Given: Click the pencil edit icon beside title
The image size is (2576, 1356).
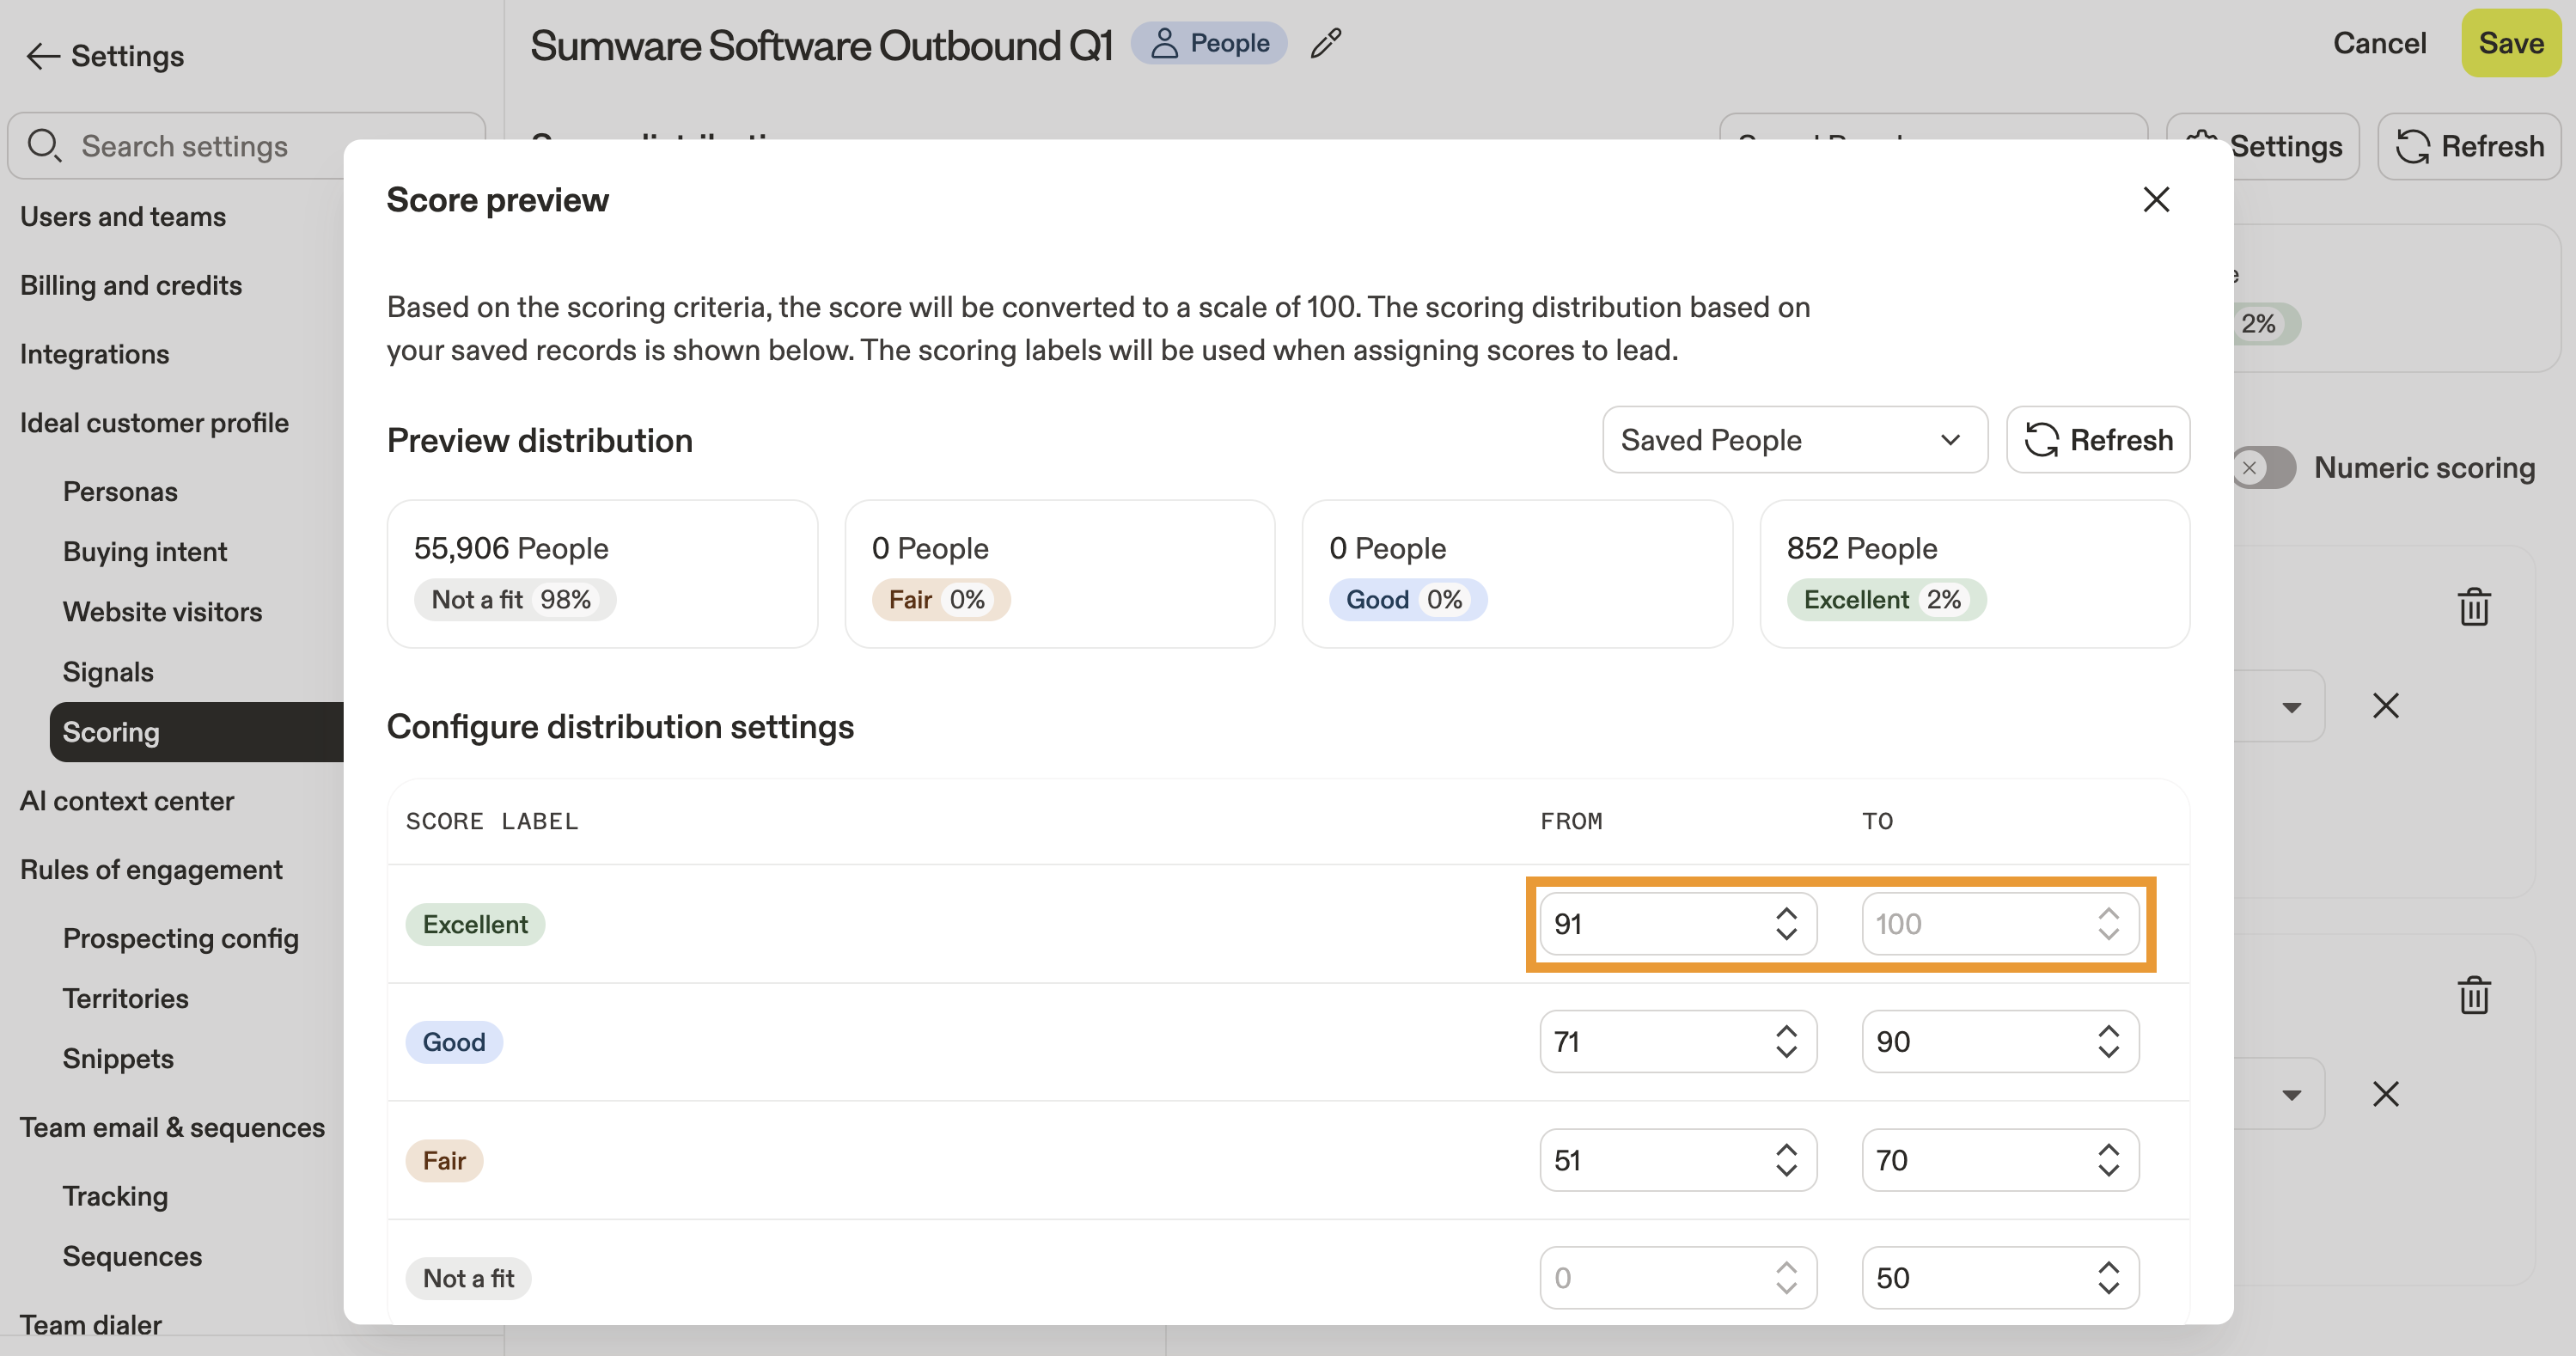Looking at the screenshot, I should click(x=1325, y=44).
